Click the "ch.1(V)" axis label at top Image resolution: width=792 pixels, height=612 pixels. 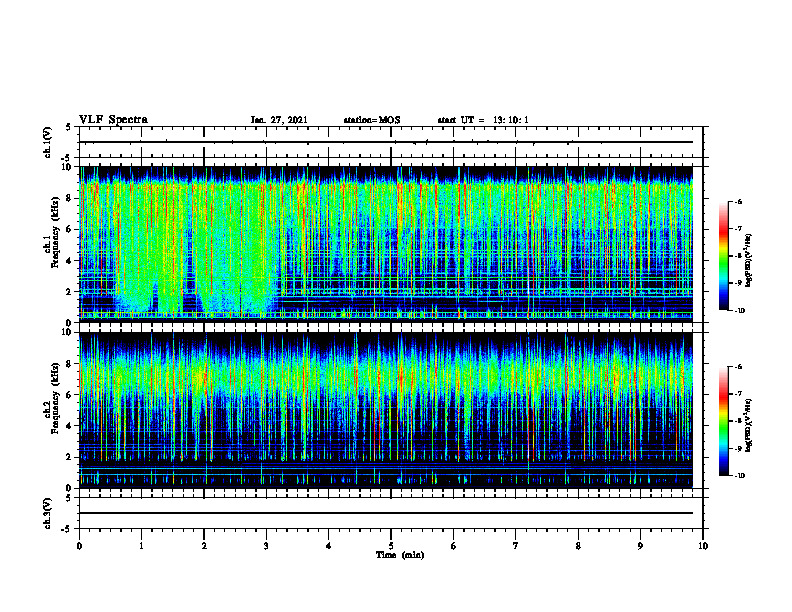coord(48,142)
